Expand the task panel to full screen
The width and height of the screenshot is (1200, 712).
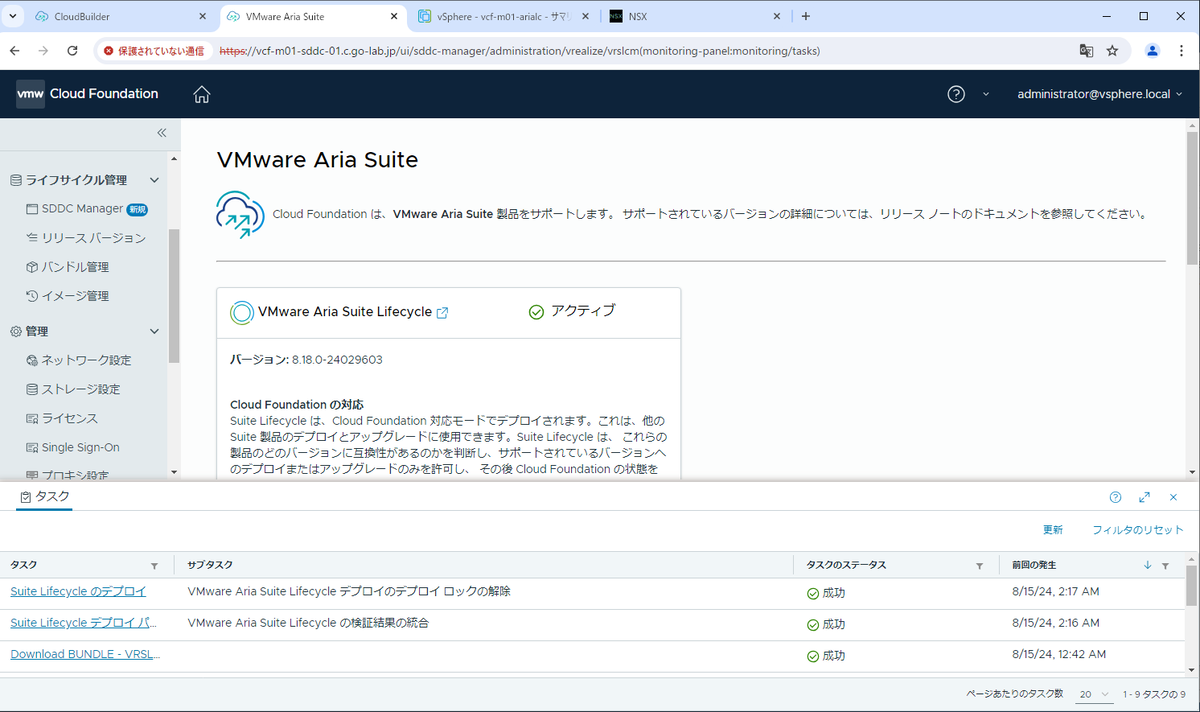coord(1144,497)
